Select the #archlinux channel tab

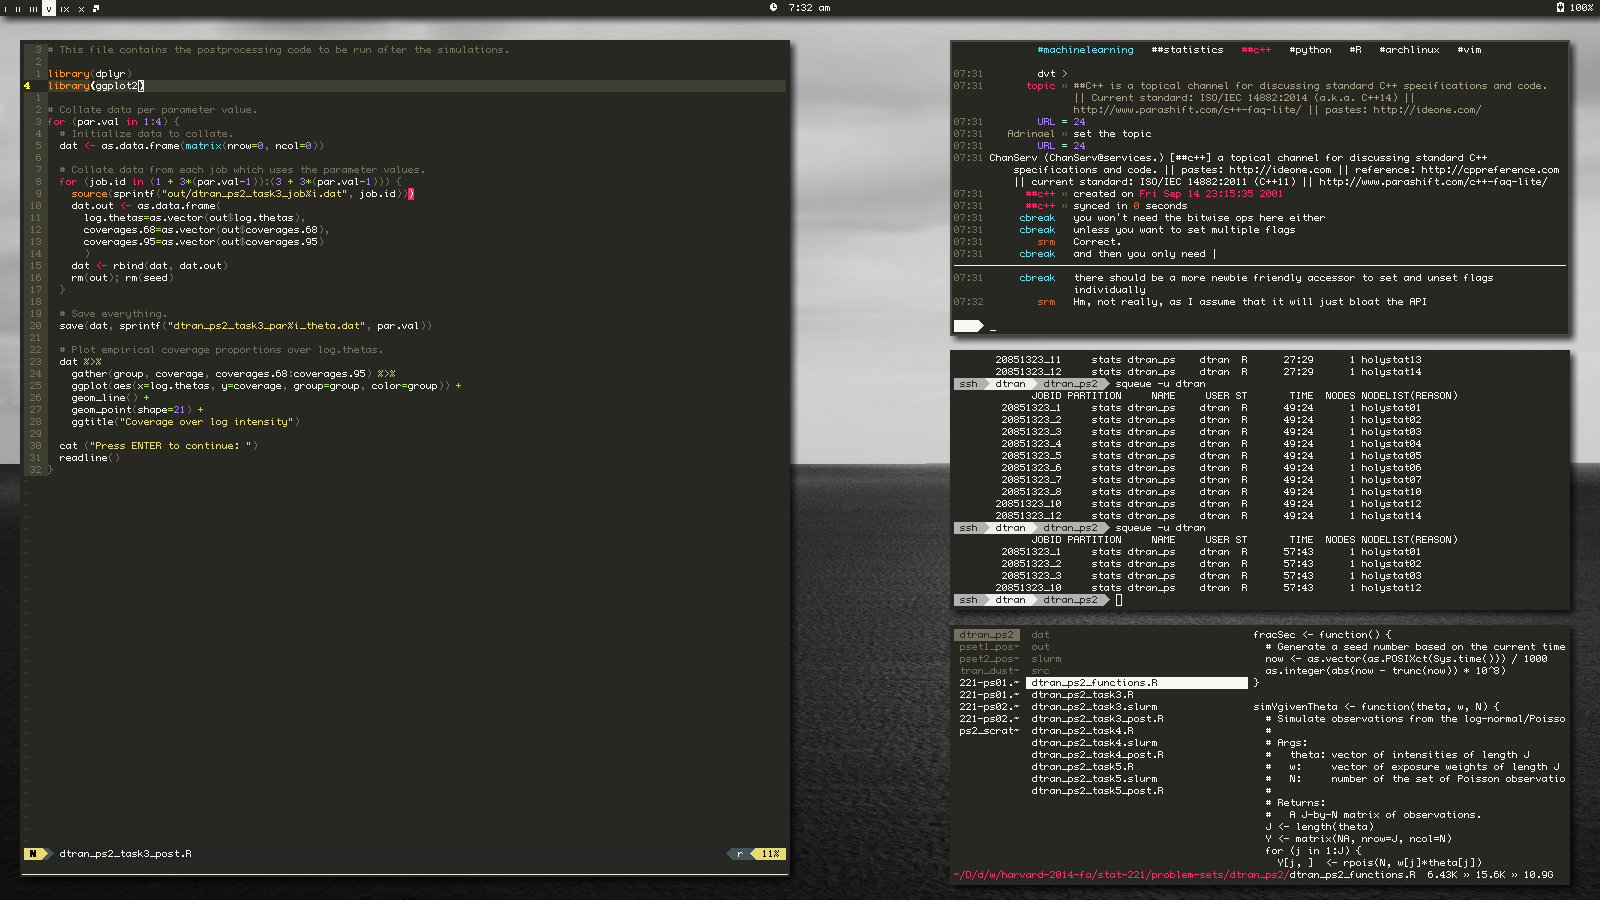(x=1409, y=50)
